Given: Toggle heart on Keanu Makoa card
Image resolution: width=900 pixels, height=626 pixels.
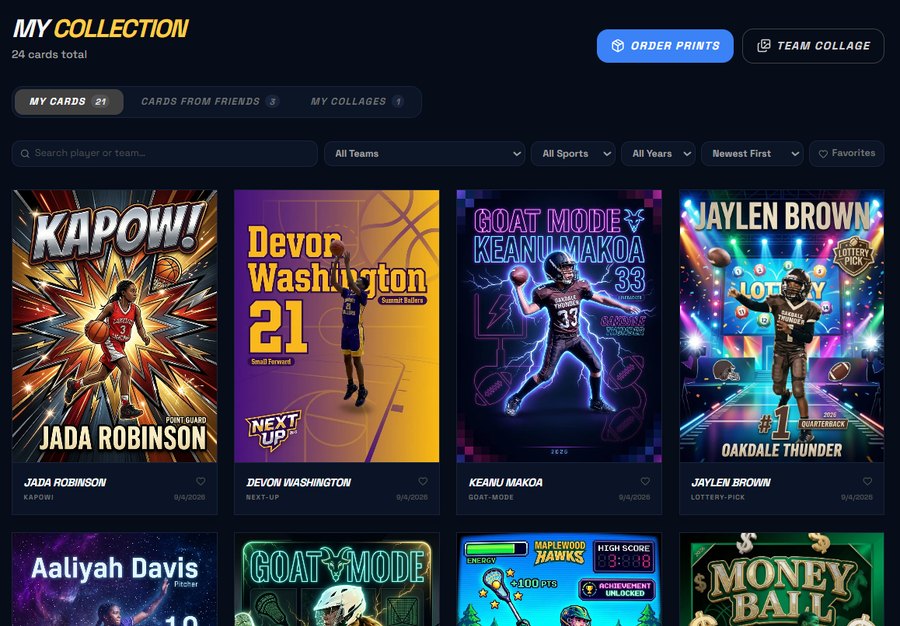Looking at the screenshot, I should pos(645,481).
